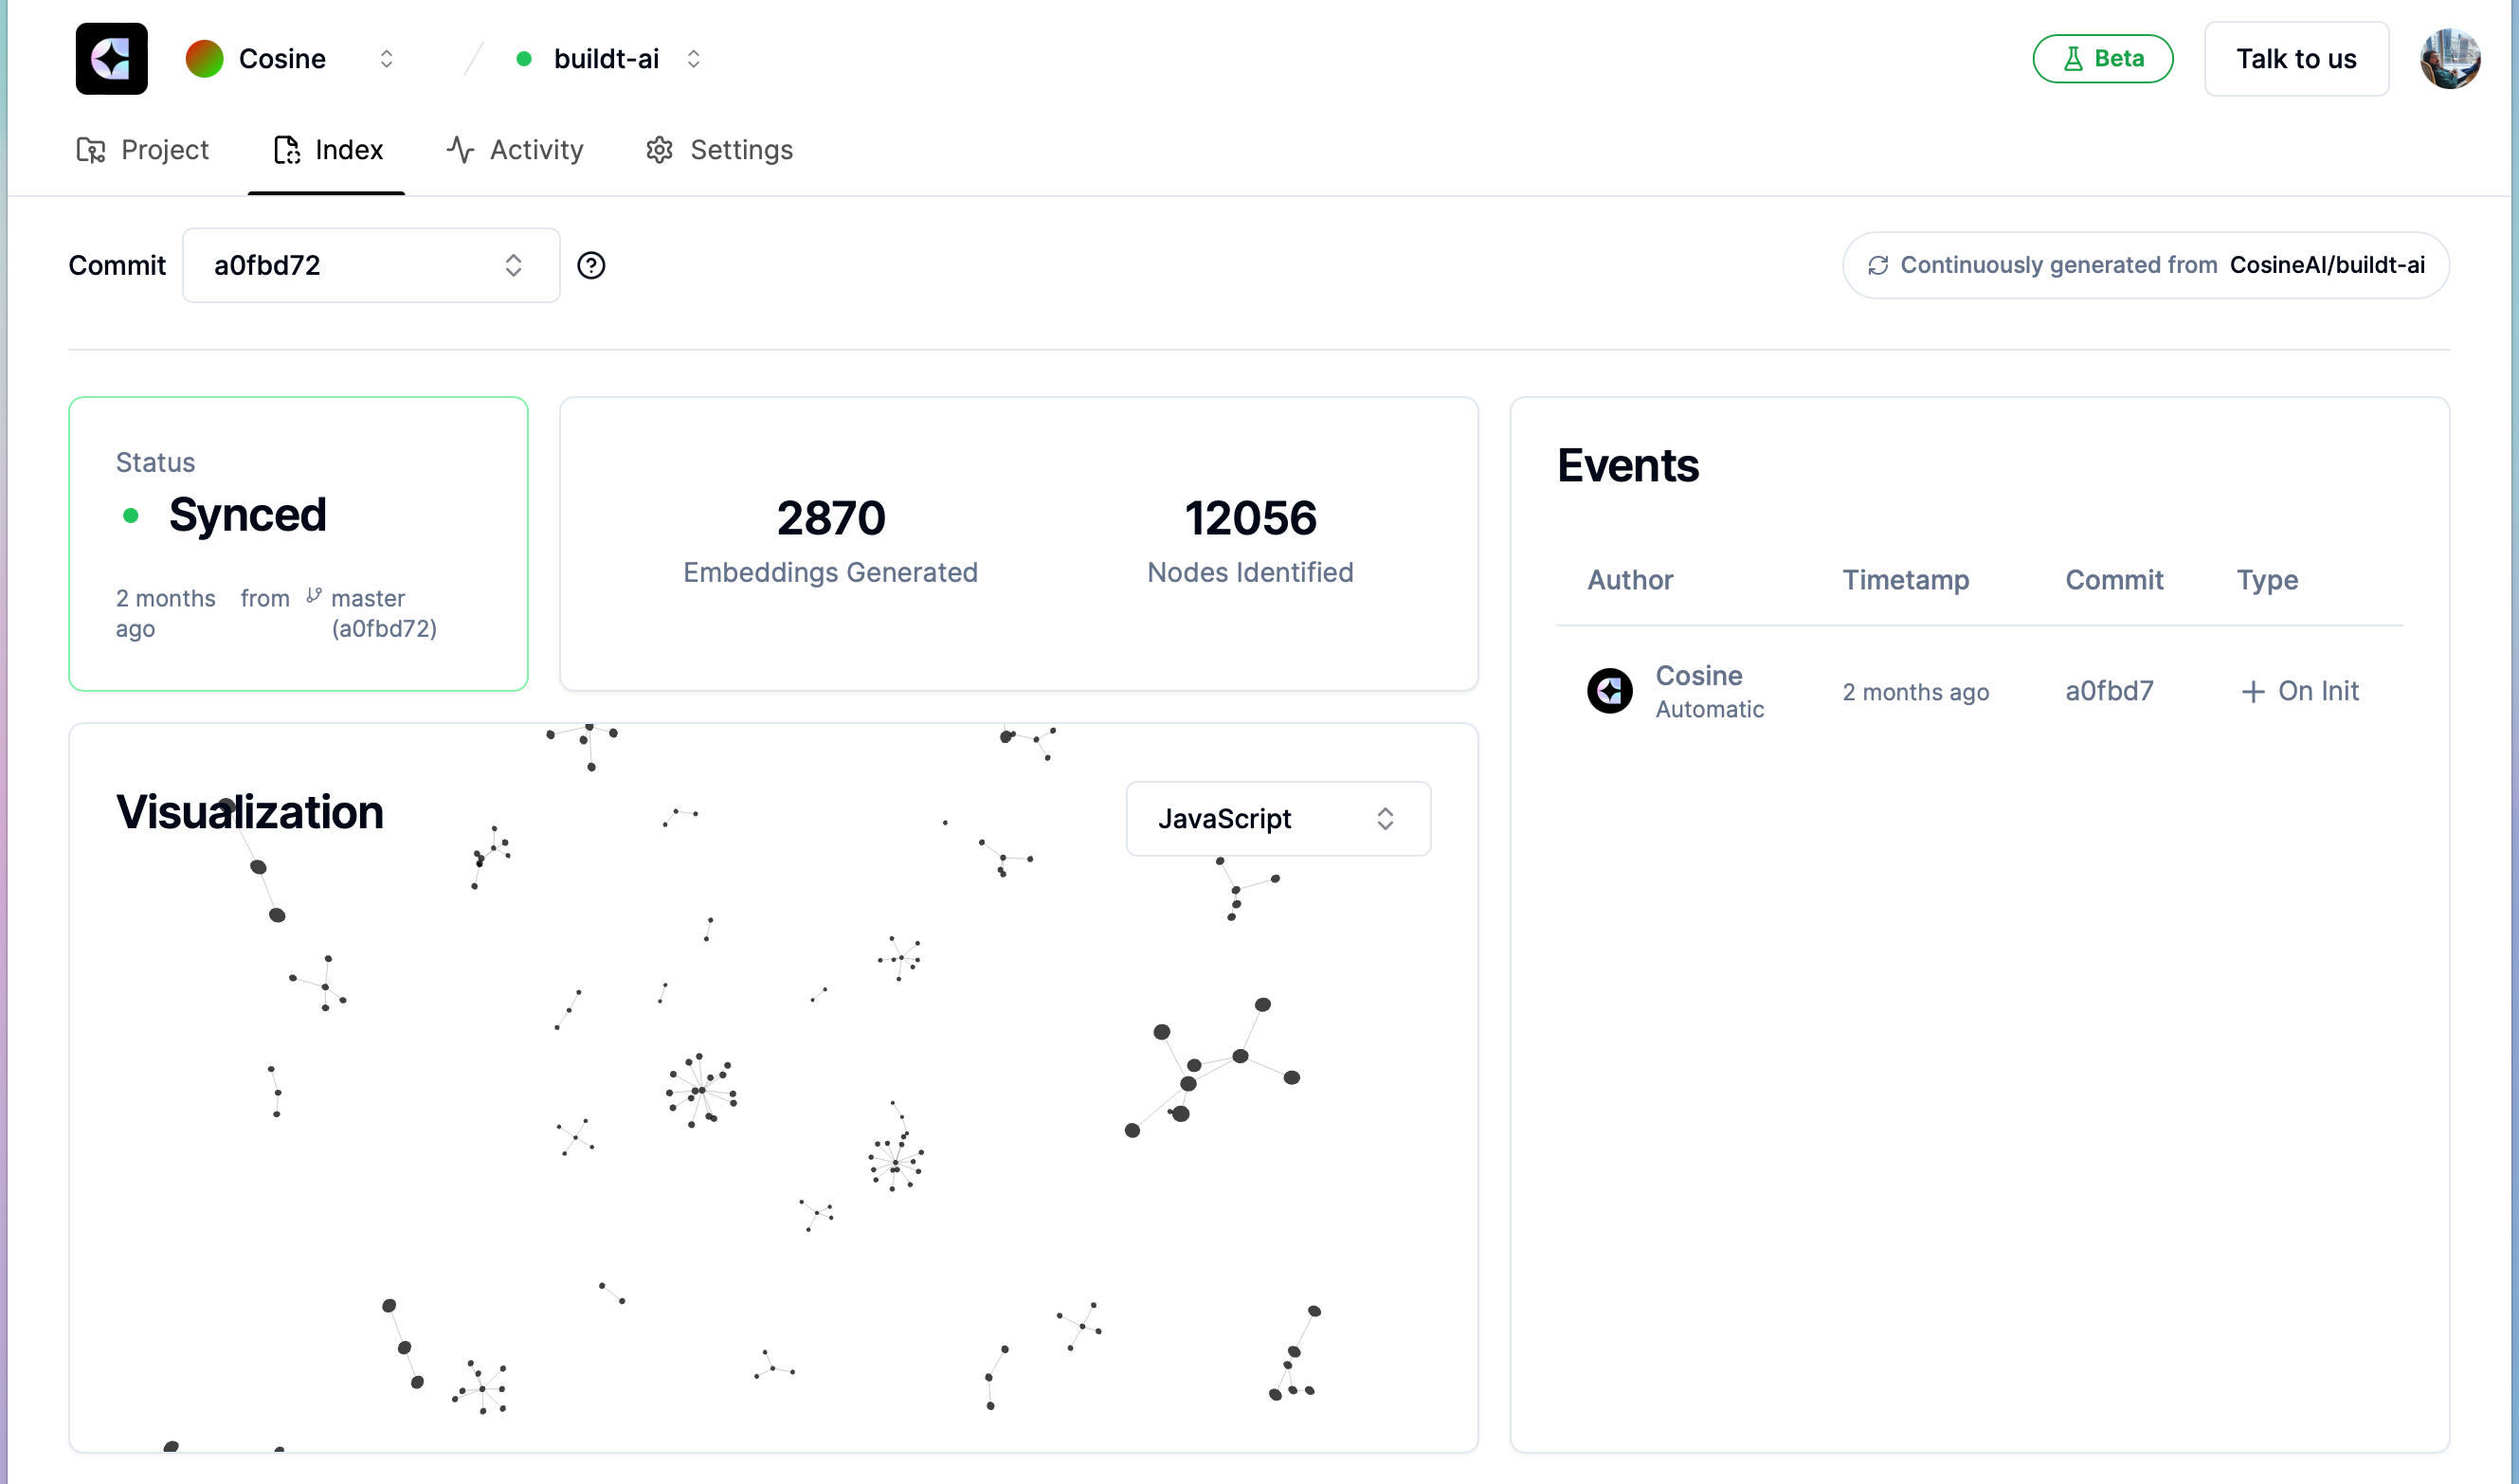Screen dimensions: 2519x1484
Task: Click the On Init event type
Action: click(x=2299, y=691)
